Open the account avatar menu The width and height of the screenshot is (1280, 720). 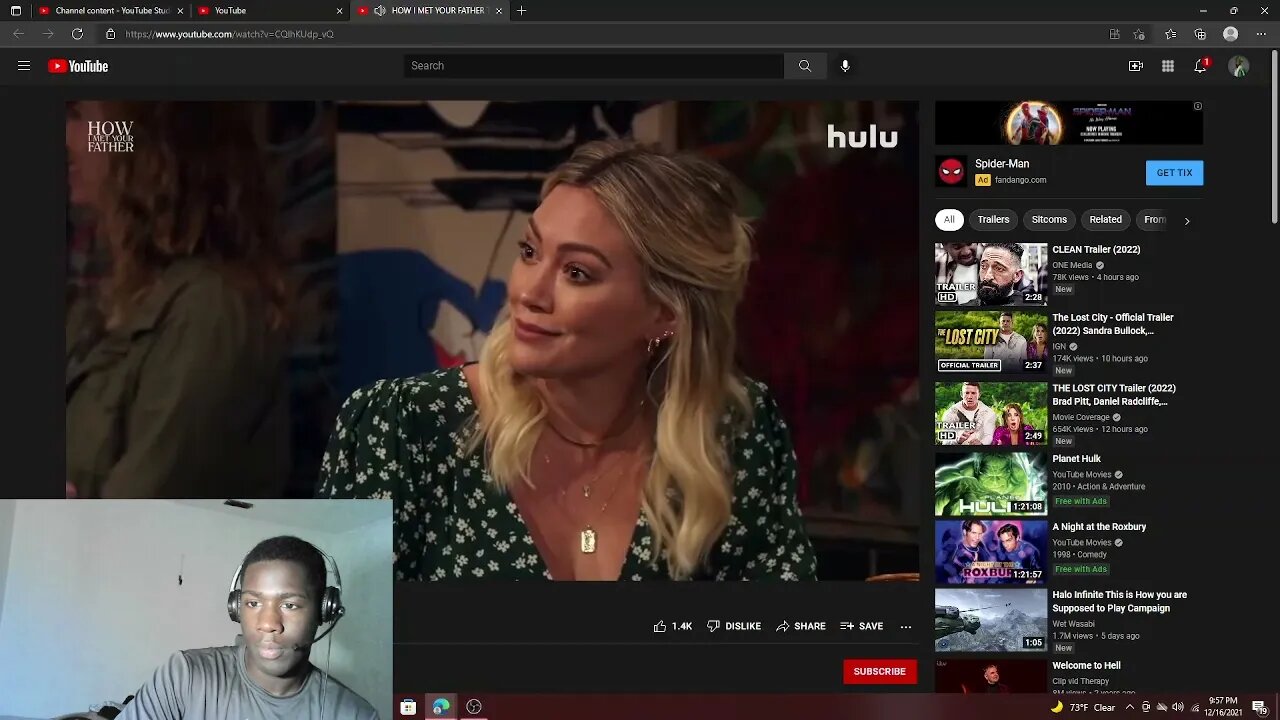[x=1239, y=66]
